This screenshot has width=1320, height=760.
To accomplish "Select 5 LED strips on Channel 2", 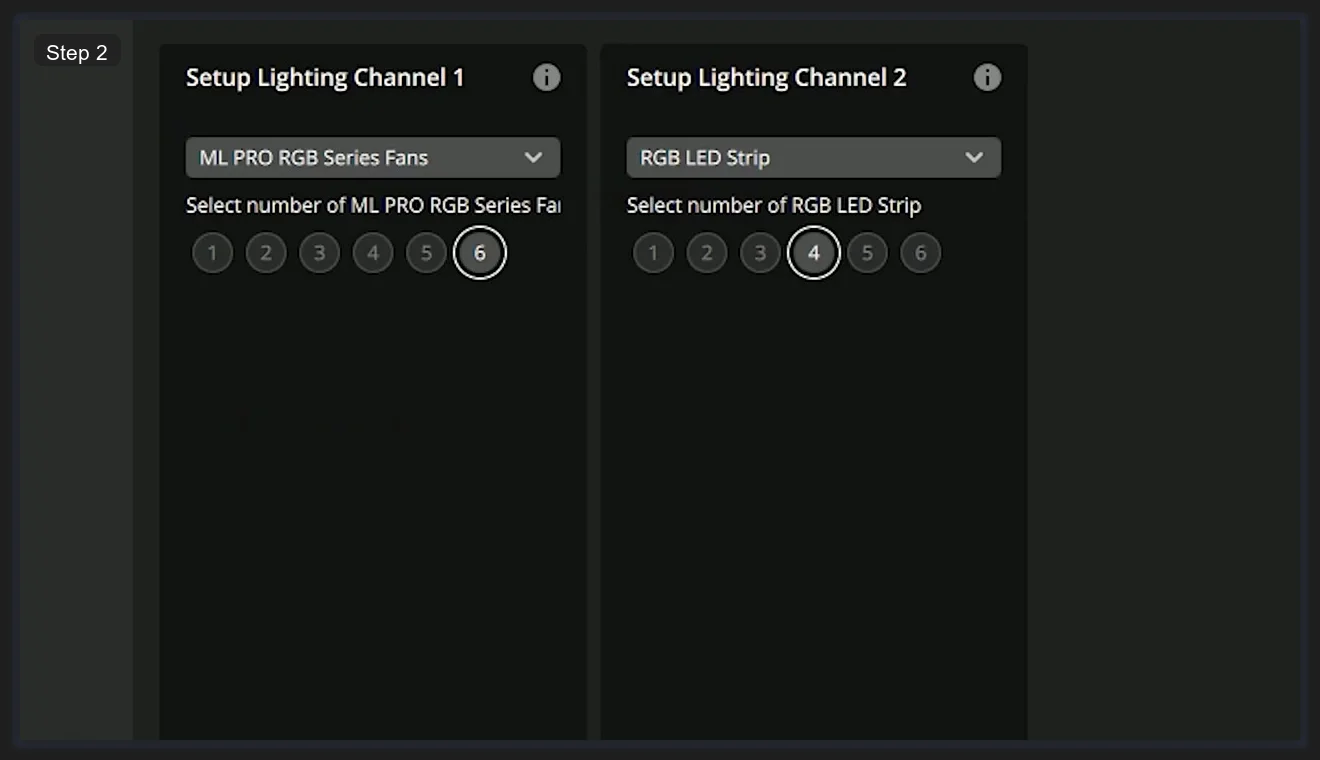I will click(x=867, y=252).
